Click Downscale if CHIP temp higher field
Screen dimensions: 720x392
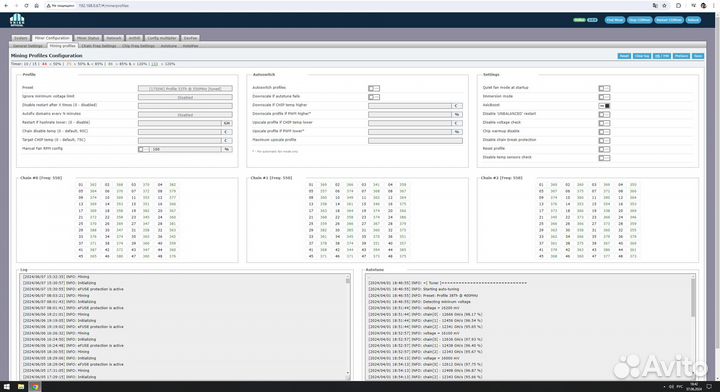tap(410, 106)
